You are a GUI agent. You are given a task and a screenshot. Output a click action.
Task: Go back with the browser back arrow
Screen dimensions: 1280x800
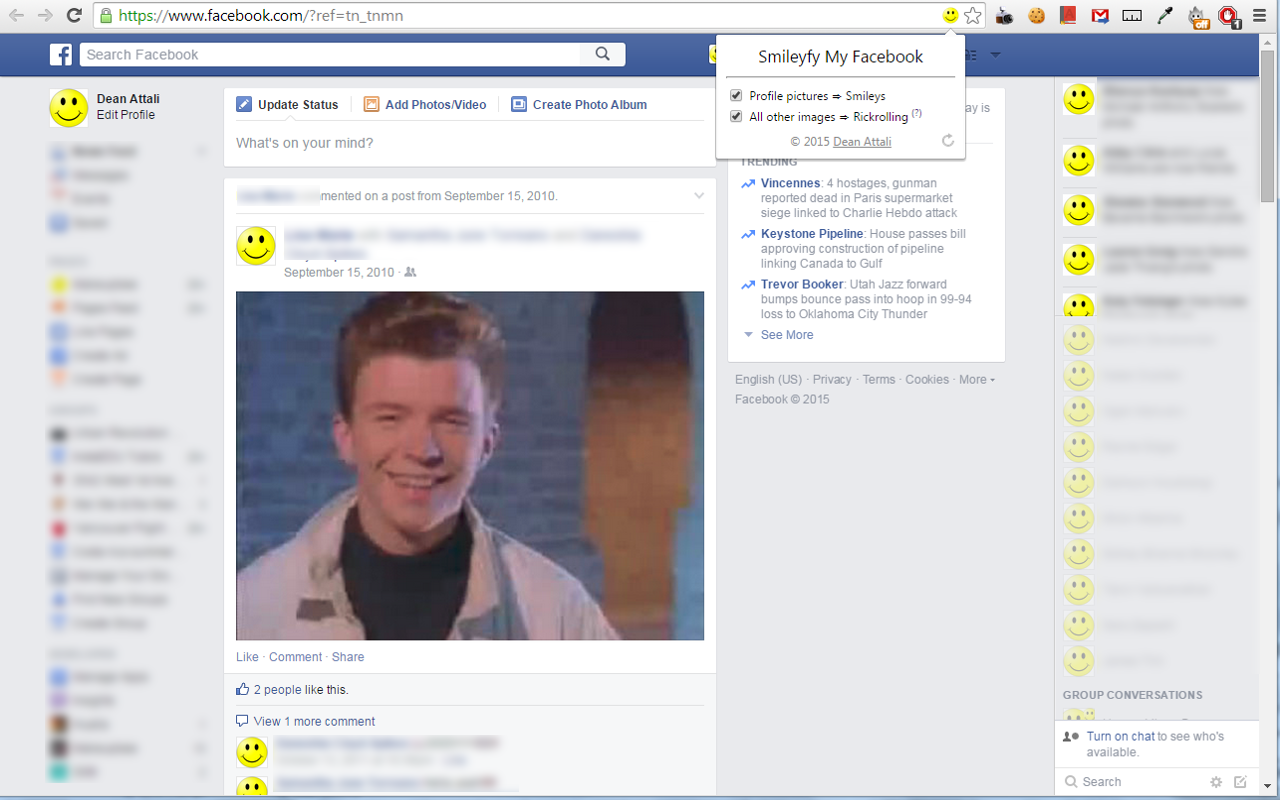pyautogui.click(x=16, y=15)
